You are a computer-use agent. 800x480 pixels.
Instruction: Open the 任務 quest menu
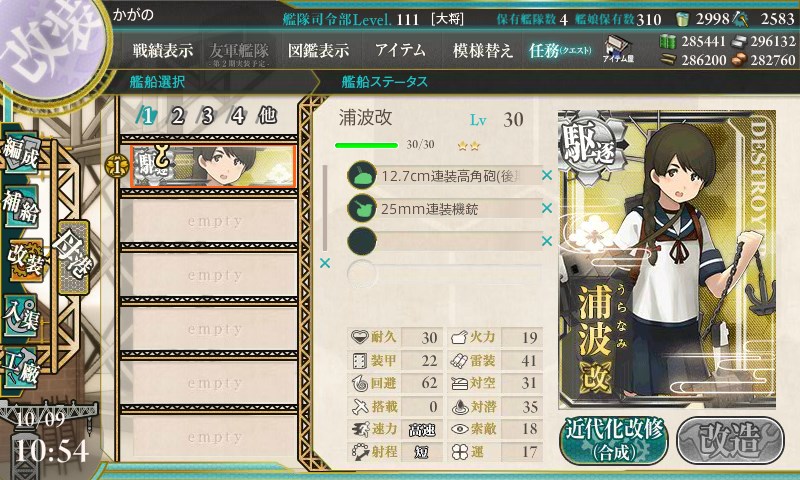[560, 50]
